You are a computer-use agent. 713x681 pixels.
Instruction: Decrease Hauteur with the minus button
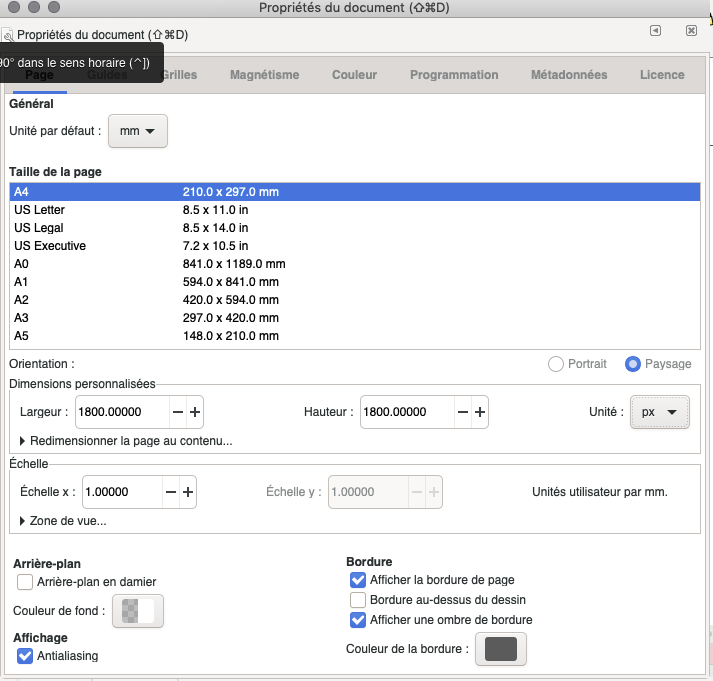coord(463,412)
